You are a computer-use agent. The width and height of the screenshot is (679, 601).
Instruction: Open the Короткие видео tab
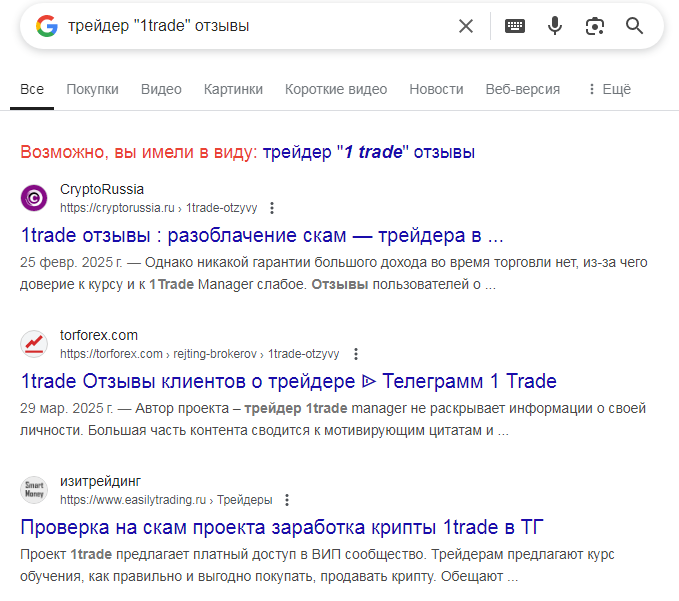(x=336, y=89)
